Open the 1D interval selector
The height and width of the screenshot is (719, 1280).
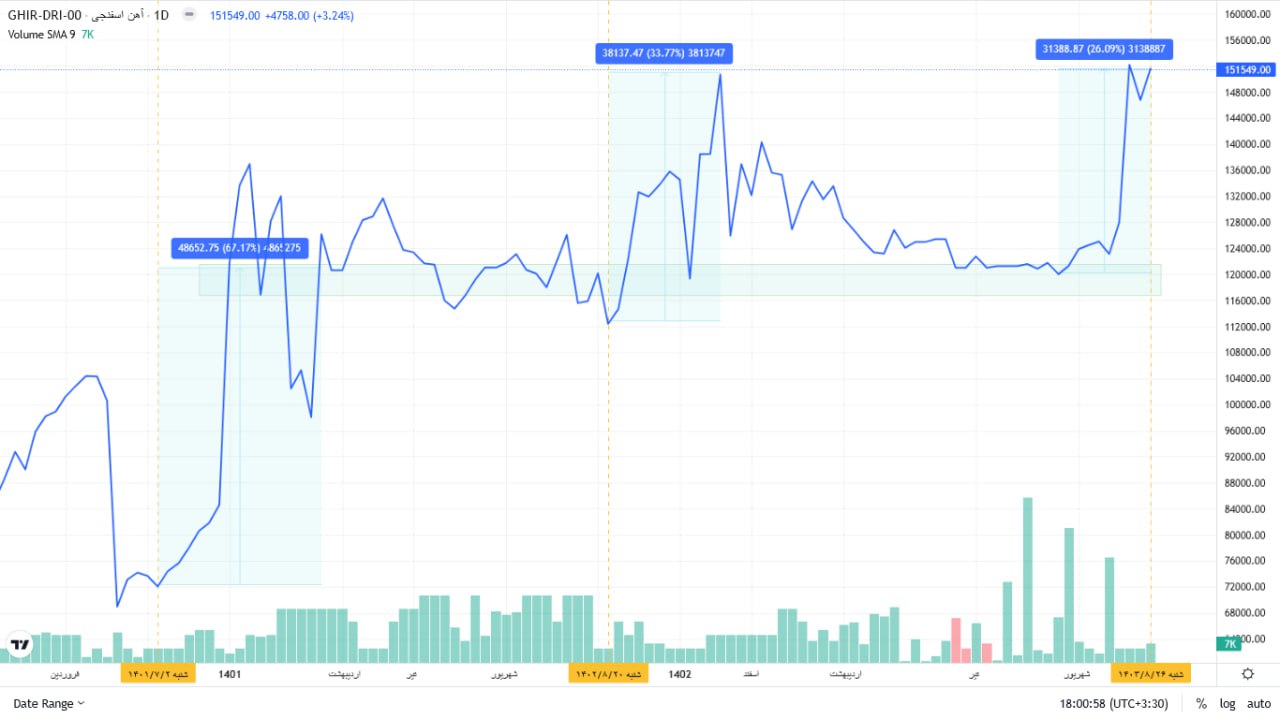[161, 15]
